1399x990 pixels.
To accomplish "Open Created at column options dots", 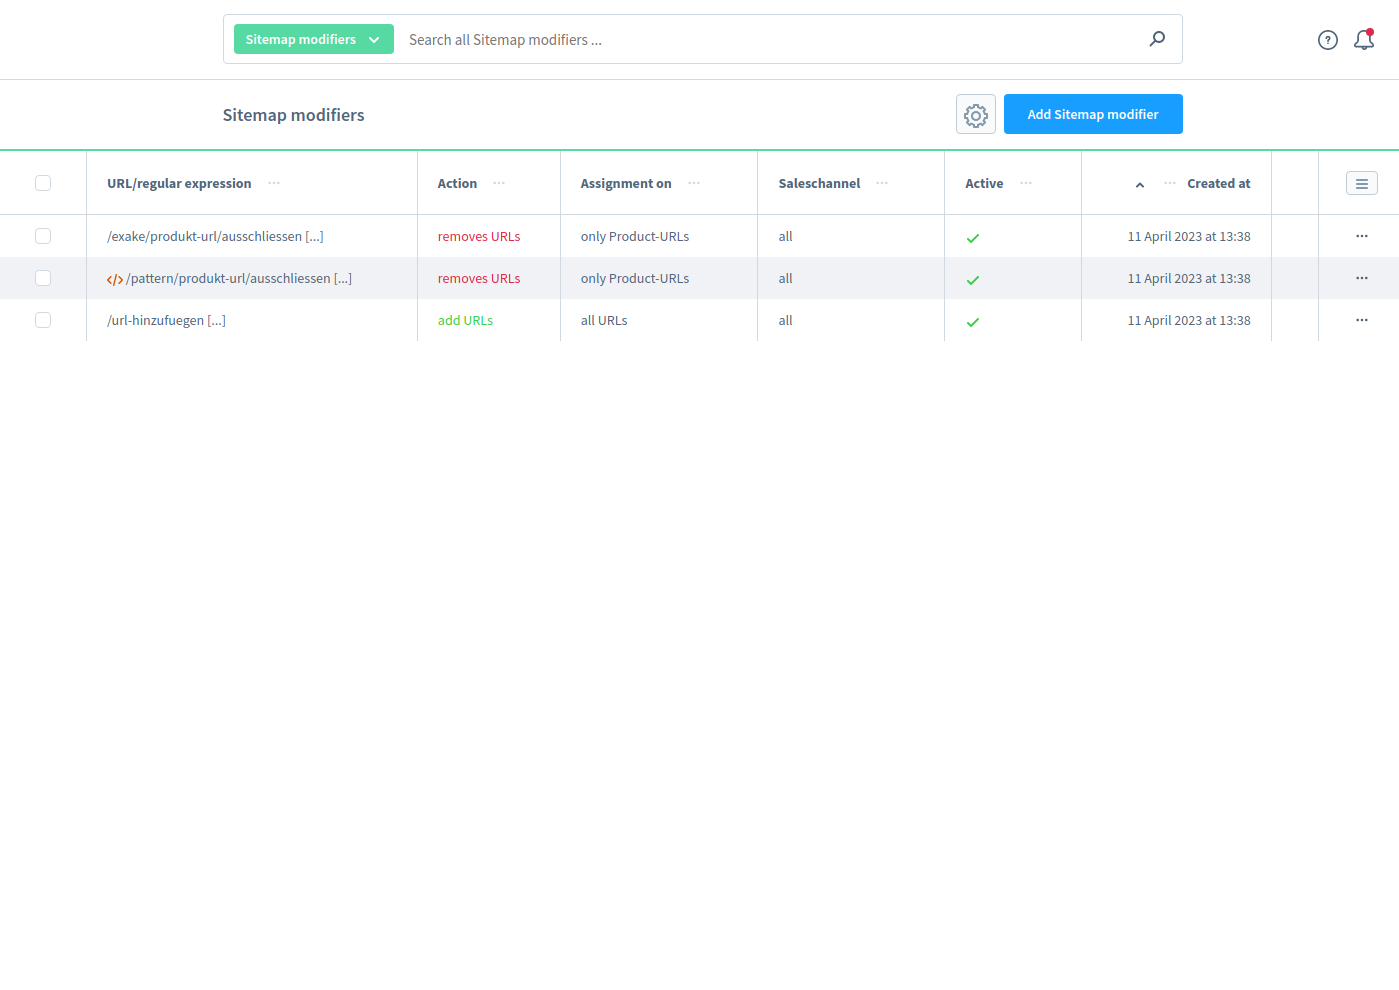I will coord(1170,183).
